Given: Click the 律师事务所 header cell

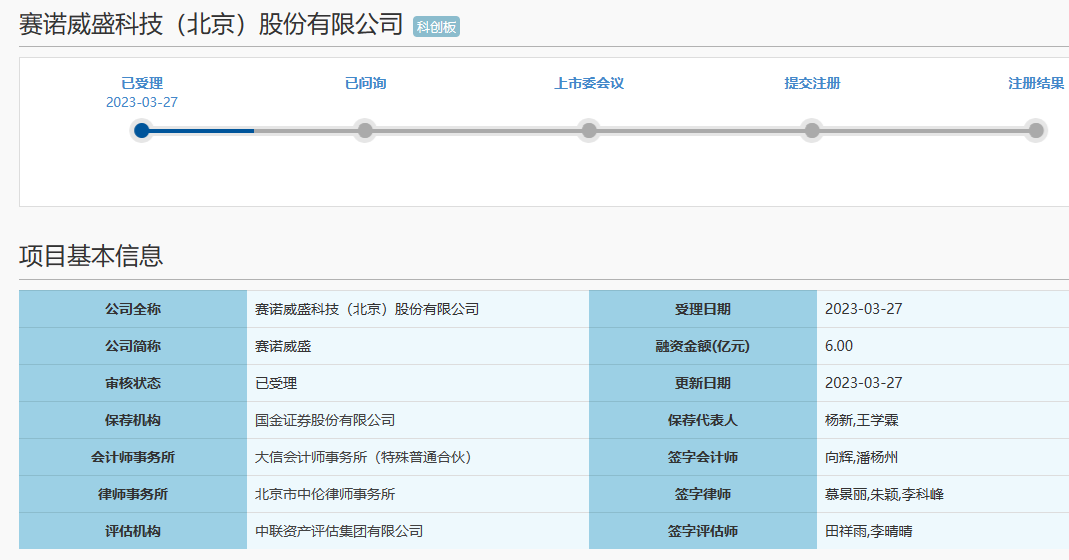Looking at the screenshot, I should click(x=133, y=494).
